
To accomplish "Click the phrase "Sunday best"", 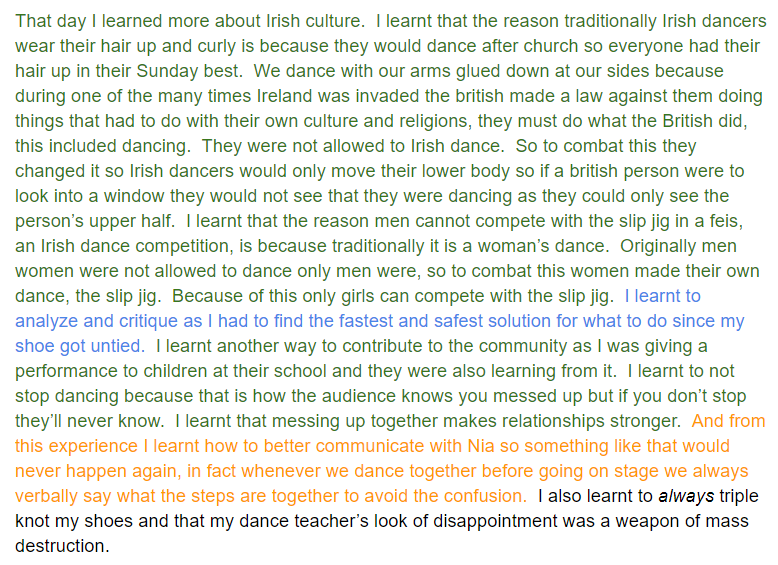I will tap(188, 71).
